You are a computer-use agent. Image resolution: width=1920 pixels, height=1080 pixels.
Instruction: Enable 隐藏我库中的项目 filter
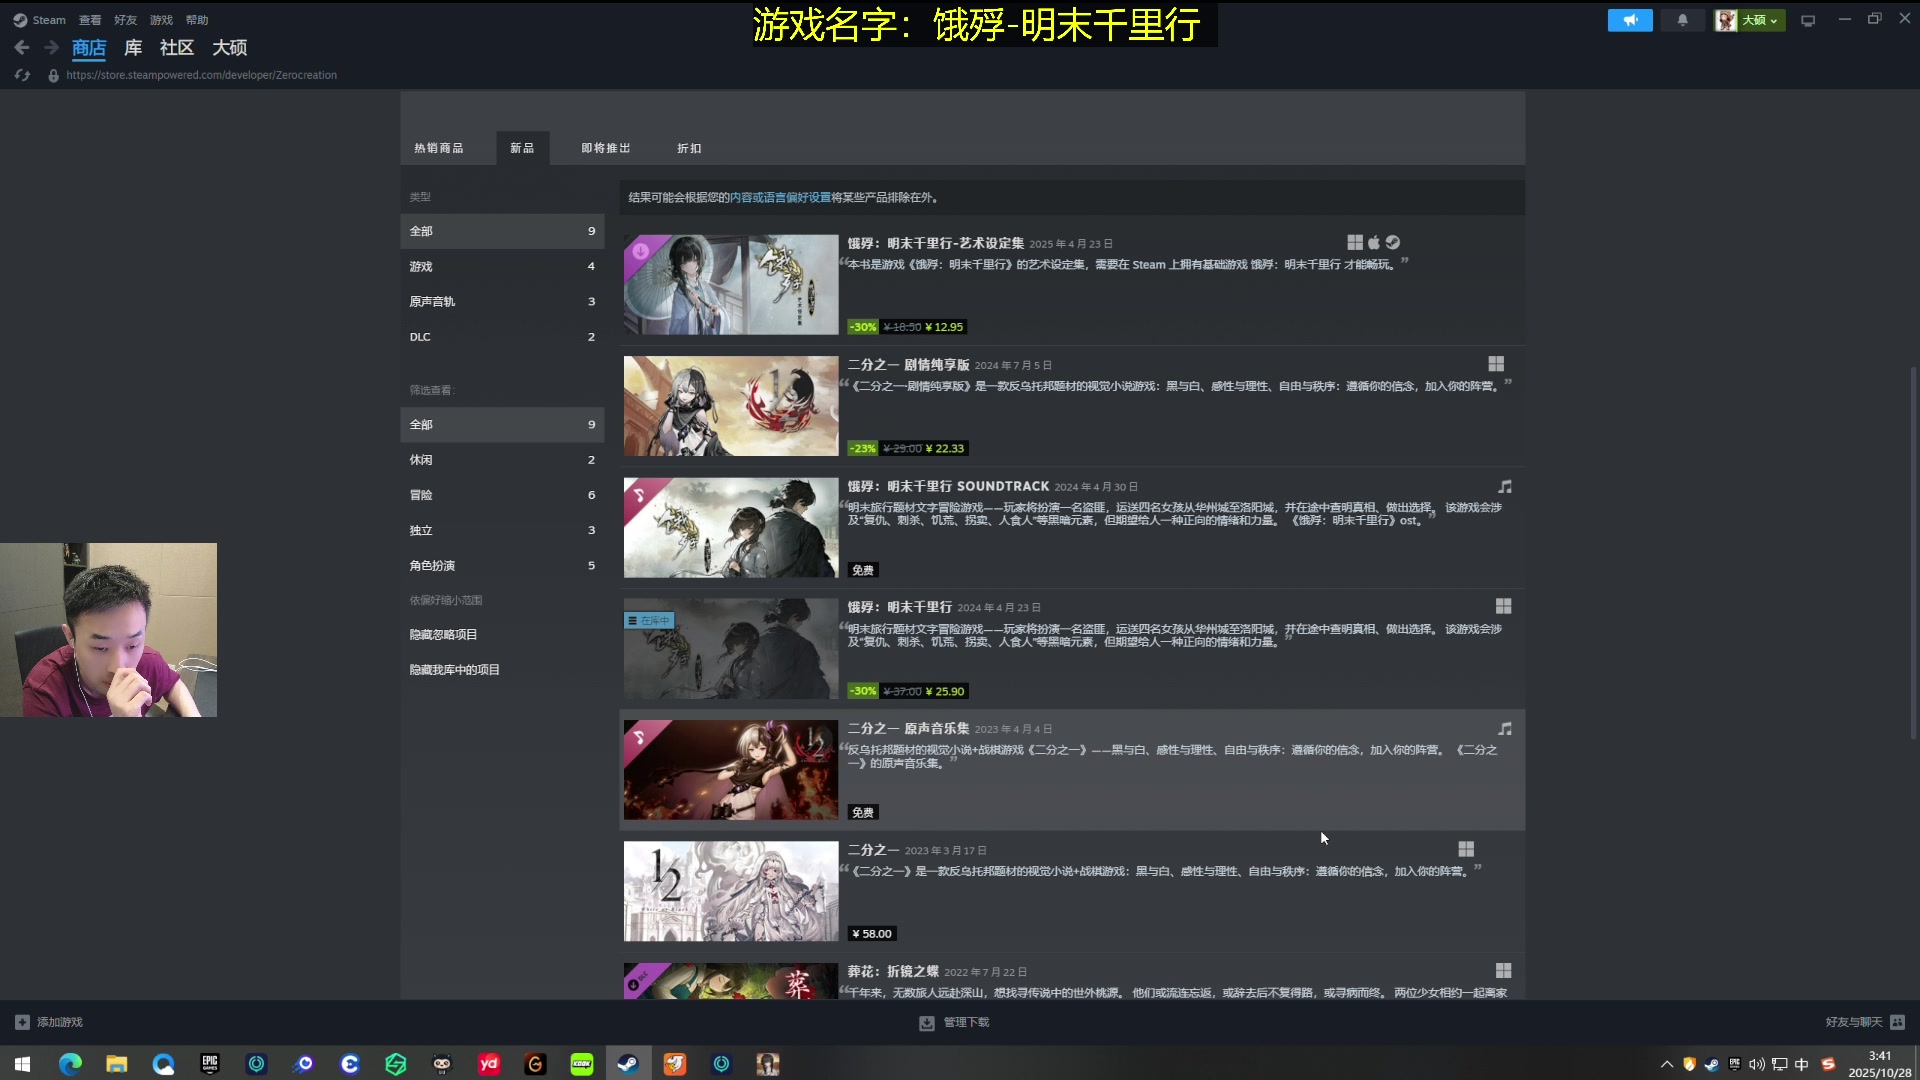click(455, 669)
